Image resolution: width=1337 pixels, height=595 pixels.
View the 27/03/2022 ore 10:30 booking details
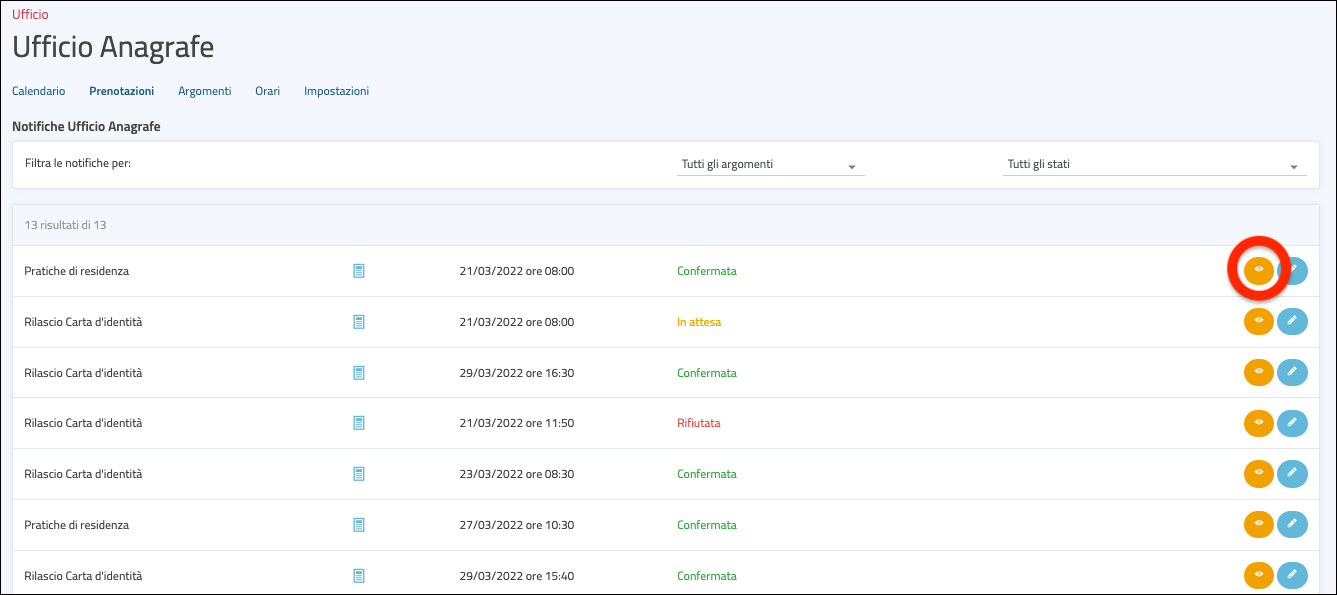(x=1258, y=525)
